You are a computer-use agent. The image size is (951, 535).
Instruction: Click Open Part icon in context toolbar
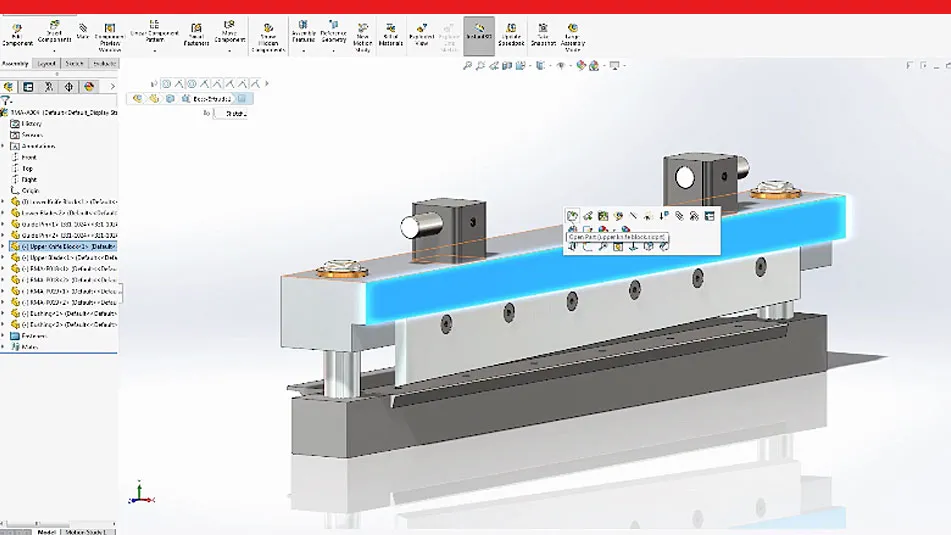coord(573,215)
